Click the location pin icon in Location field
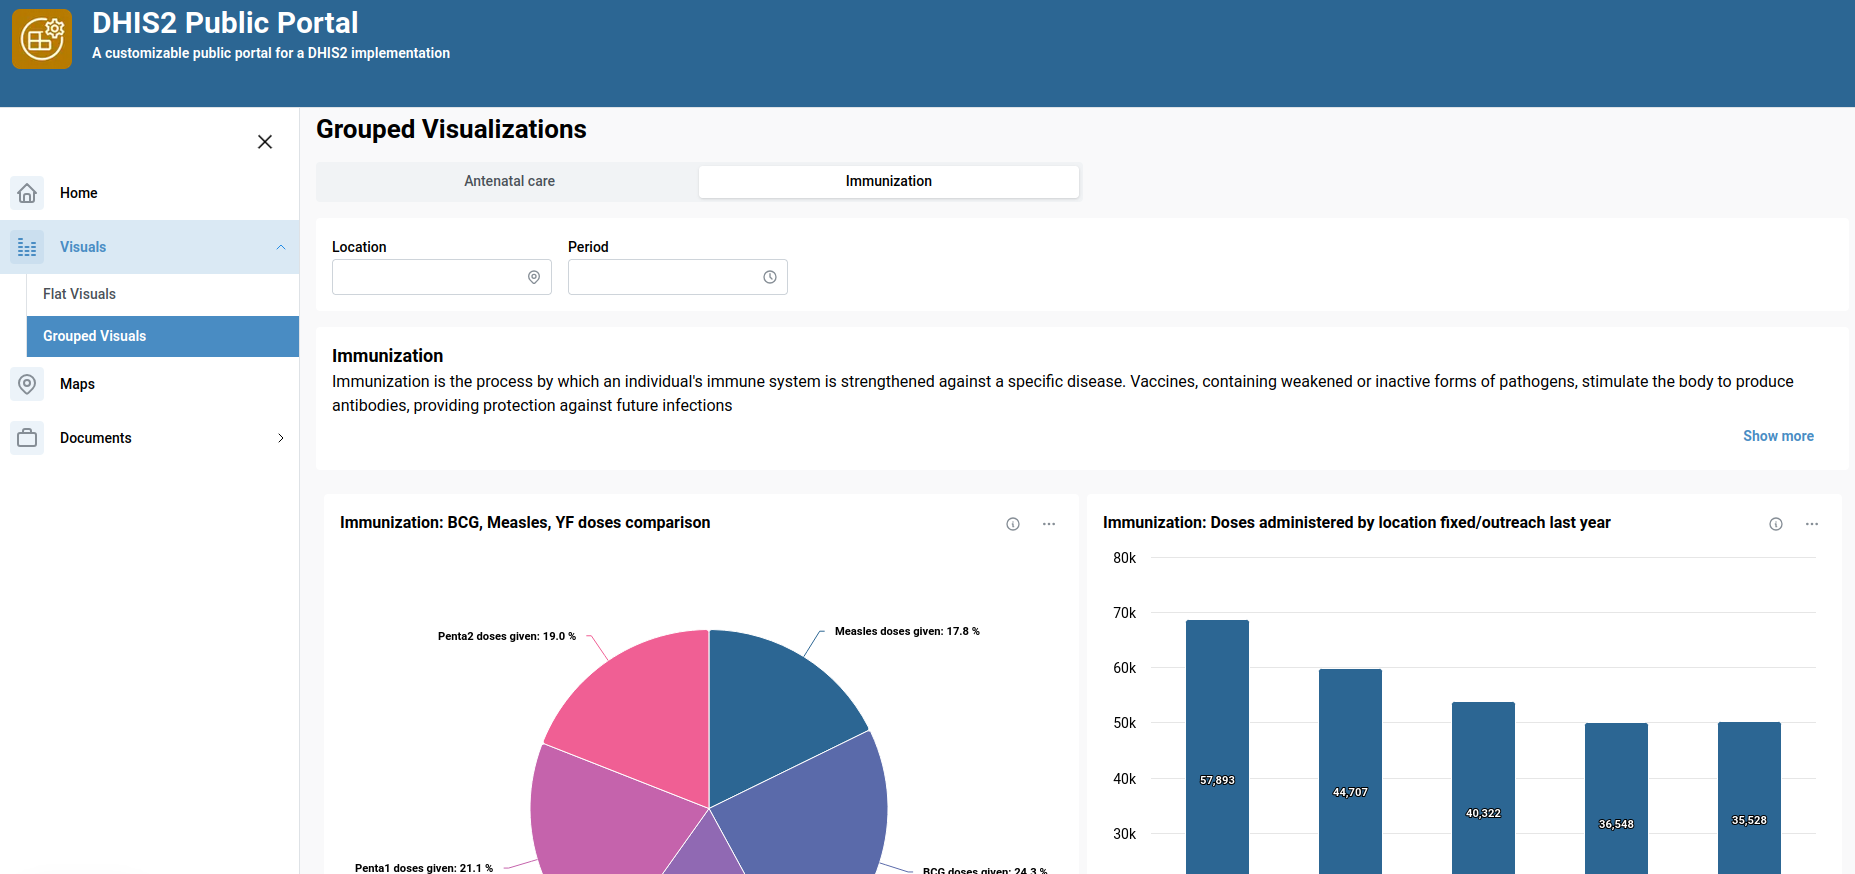 pos(534,277)
